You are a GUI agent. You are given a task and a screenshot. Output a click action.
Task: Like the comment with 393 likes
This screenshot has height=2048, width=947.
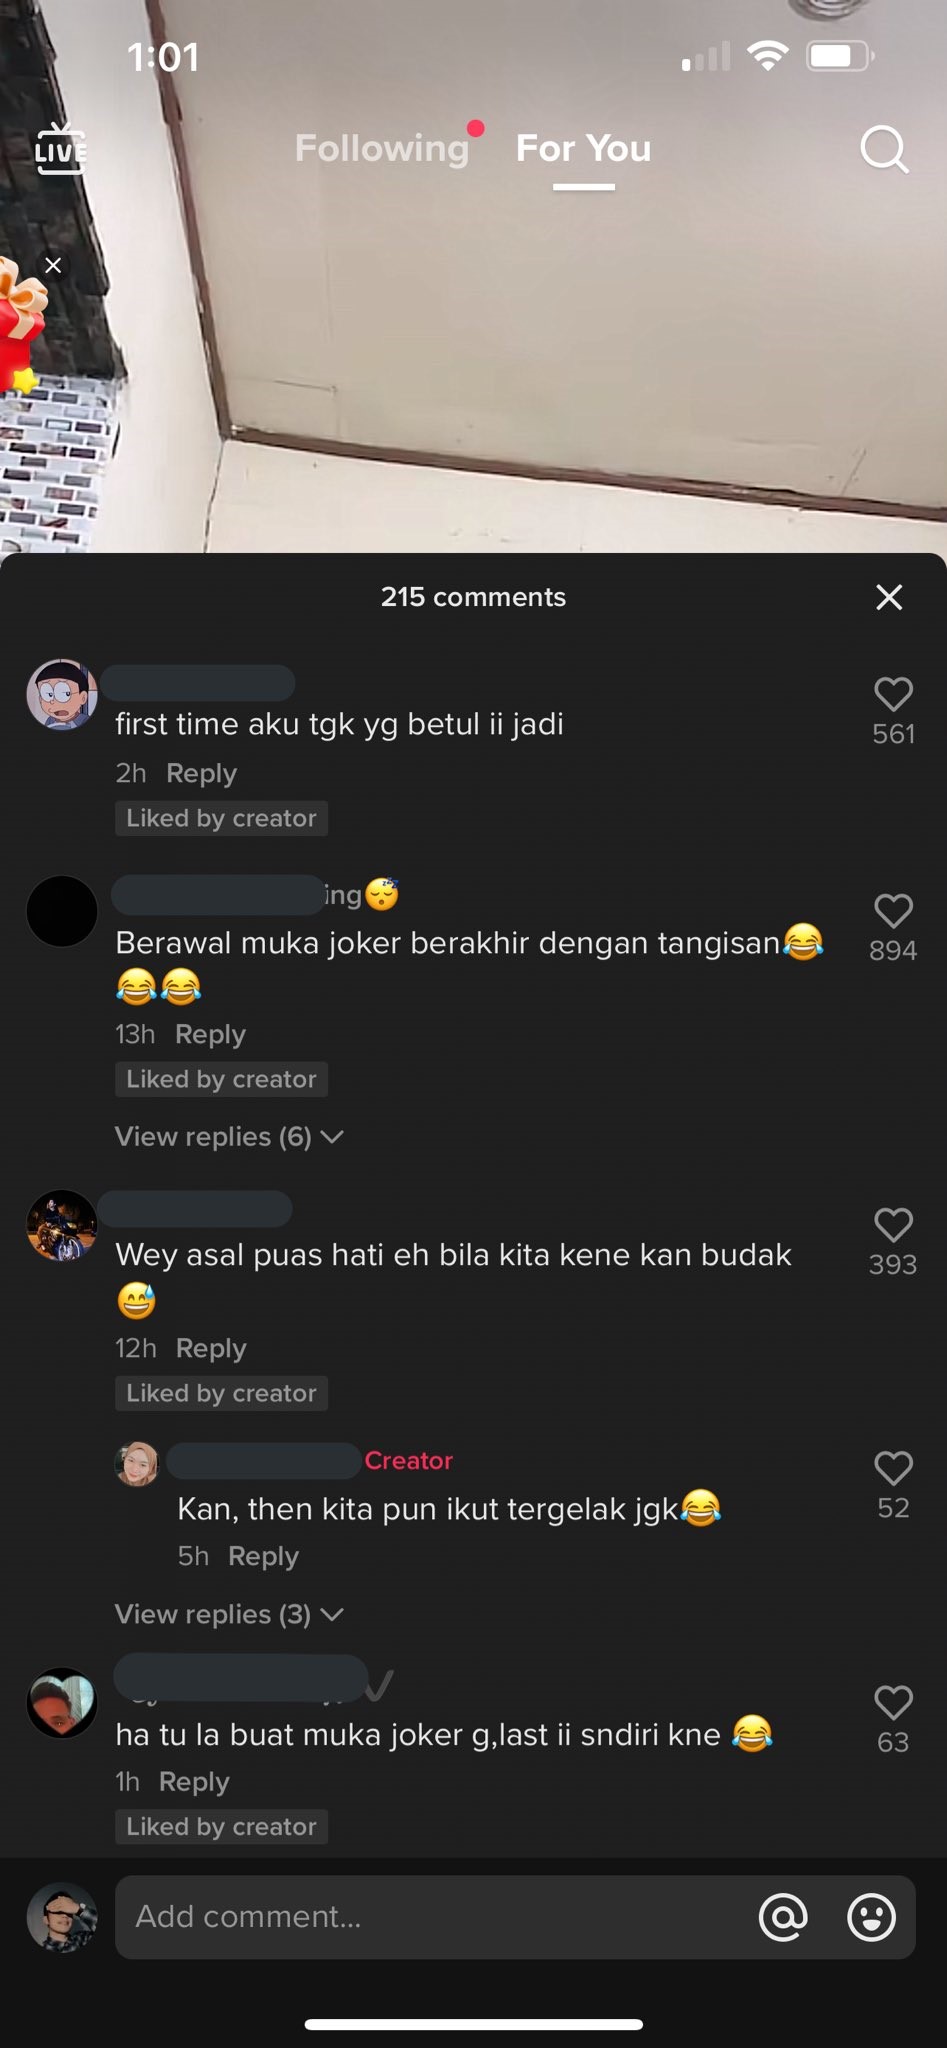[893, 1225]
